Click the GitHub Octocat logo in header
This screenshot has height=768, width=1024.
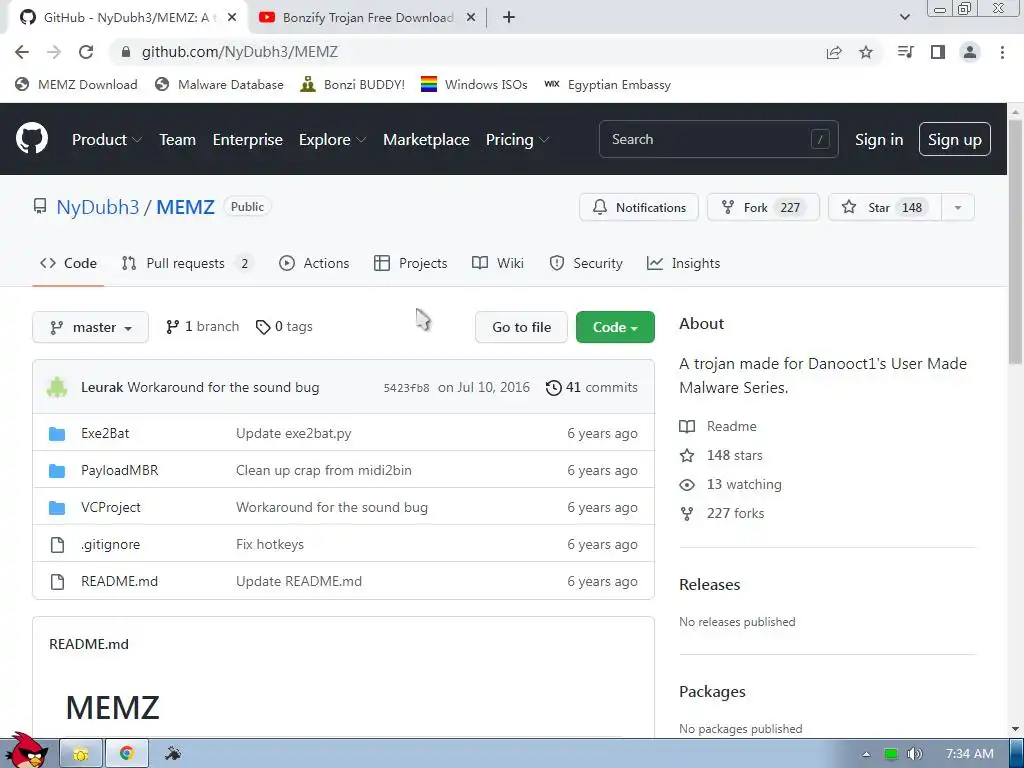point(32,138)
